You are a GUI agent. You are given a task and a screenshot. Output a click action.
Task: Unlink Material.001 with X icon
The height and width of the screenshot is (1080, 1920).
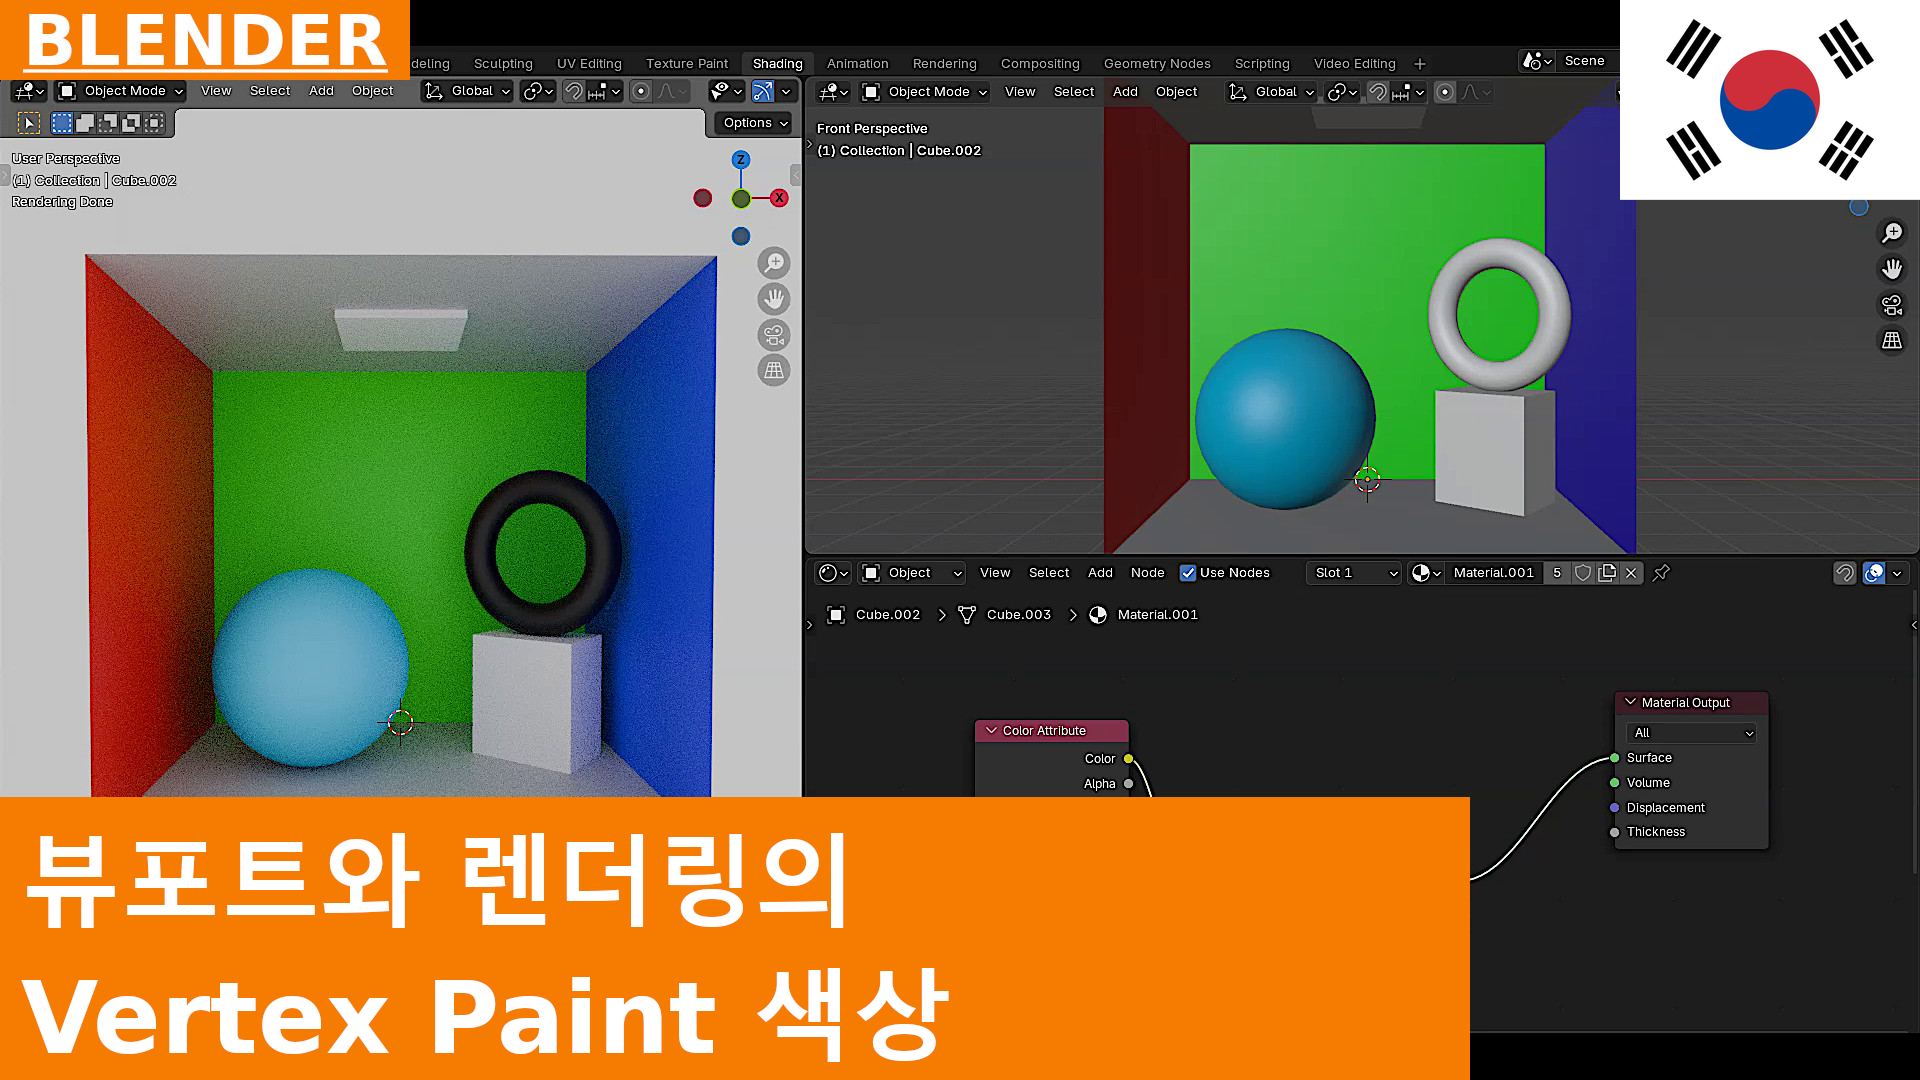[x=1631, y=573]
